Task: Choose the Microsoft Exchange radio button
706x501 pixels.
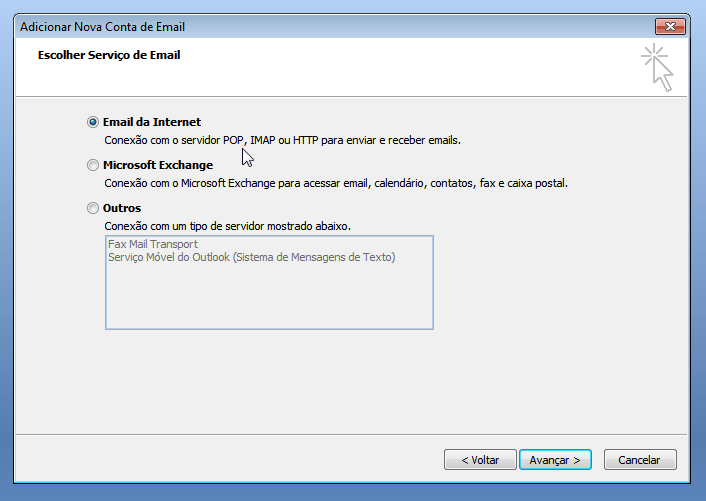Action: (93, 165)
